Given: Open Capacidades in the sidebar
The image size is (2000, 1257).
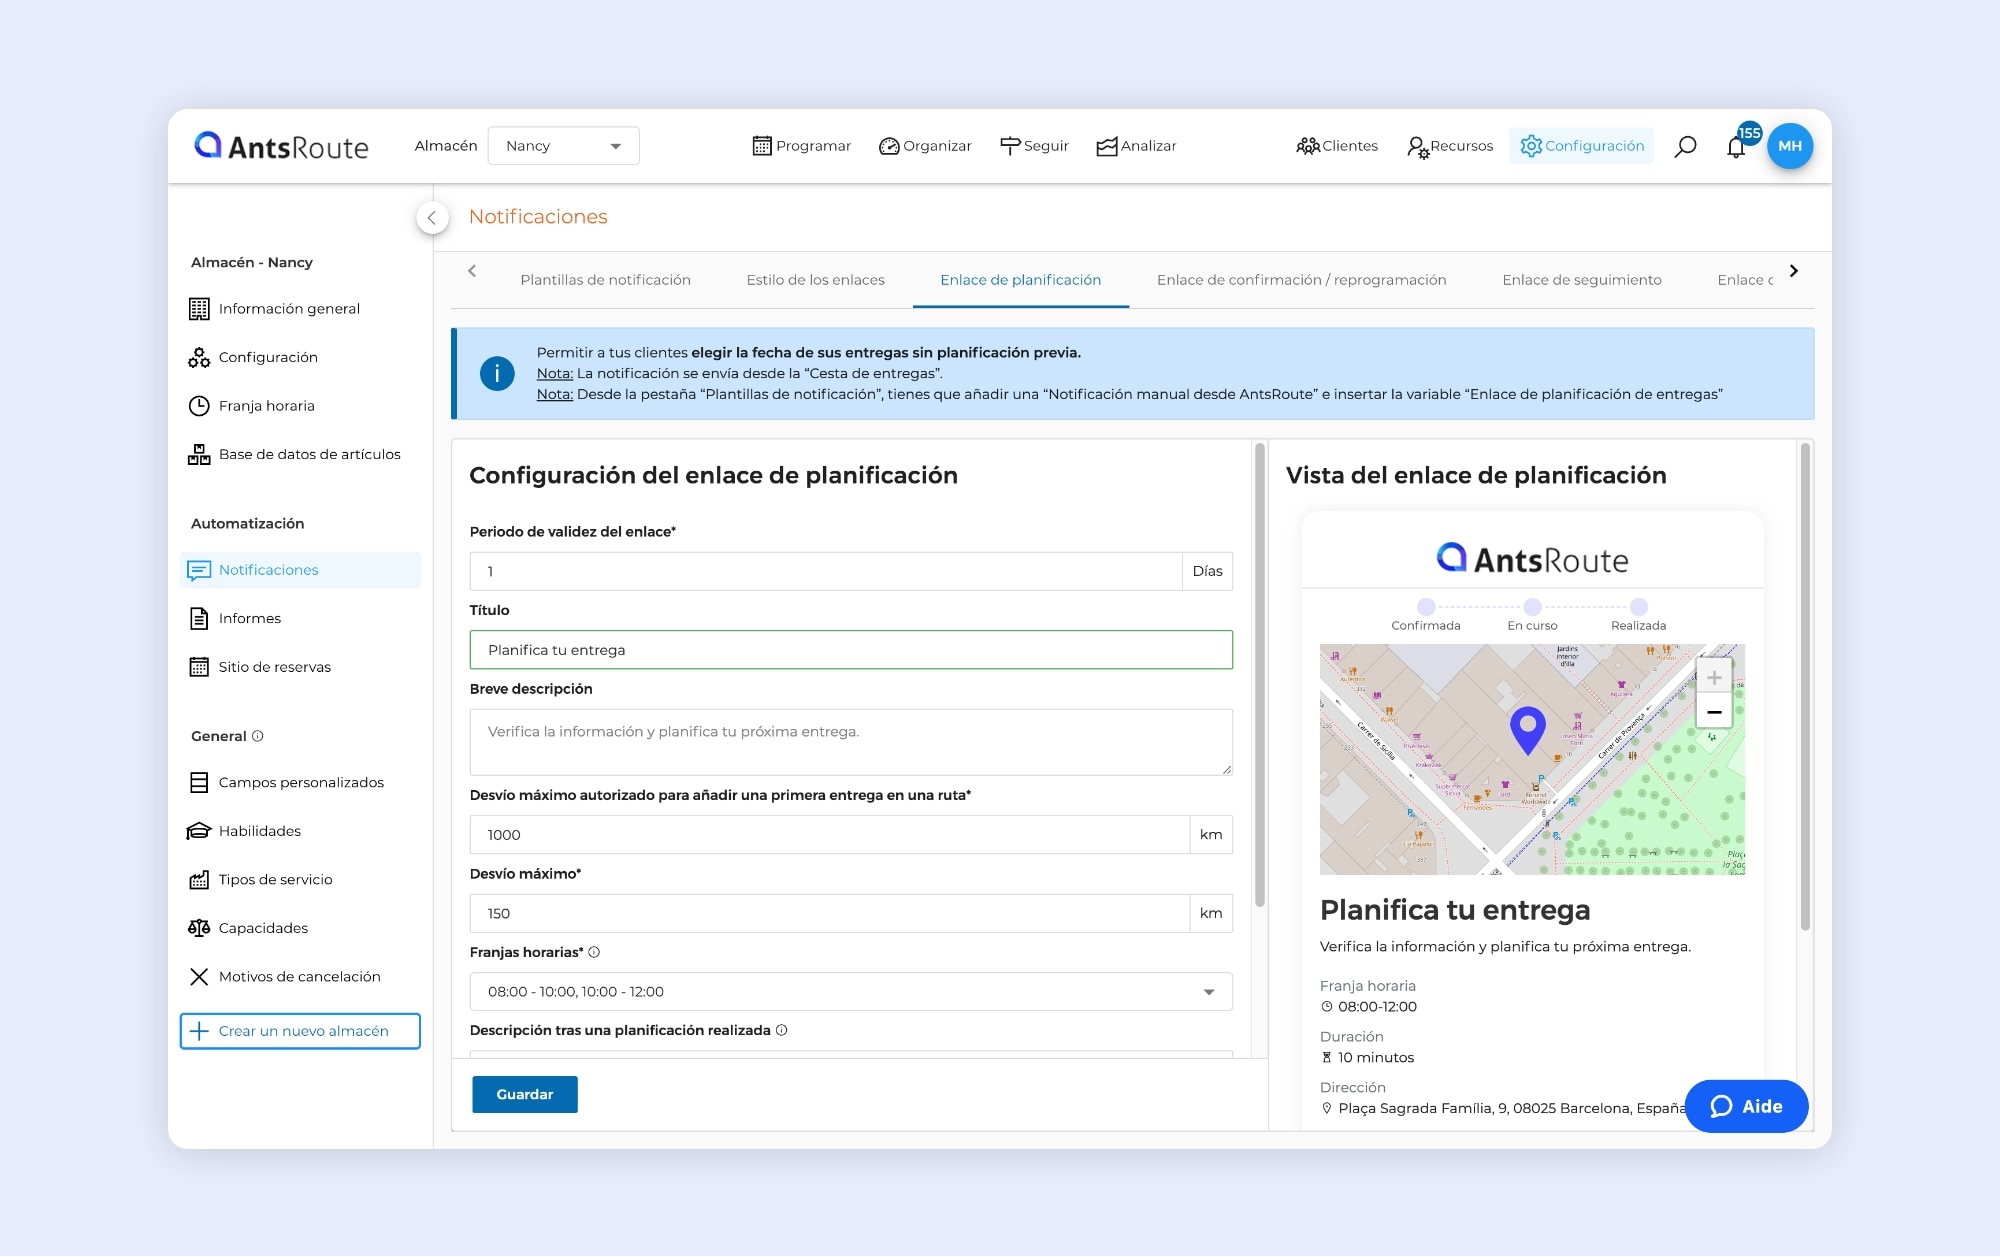Looking at the screenshot, I should point(263,928).
